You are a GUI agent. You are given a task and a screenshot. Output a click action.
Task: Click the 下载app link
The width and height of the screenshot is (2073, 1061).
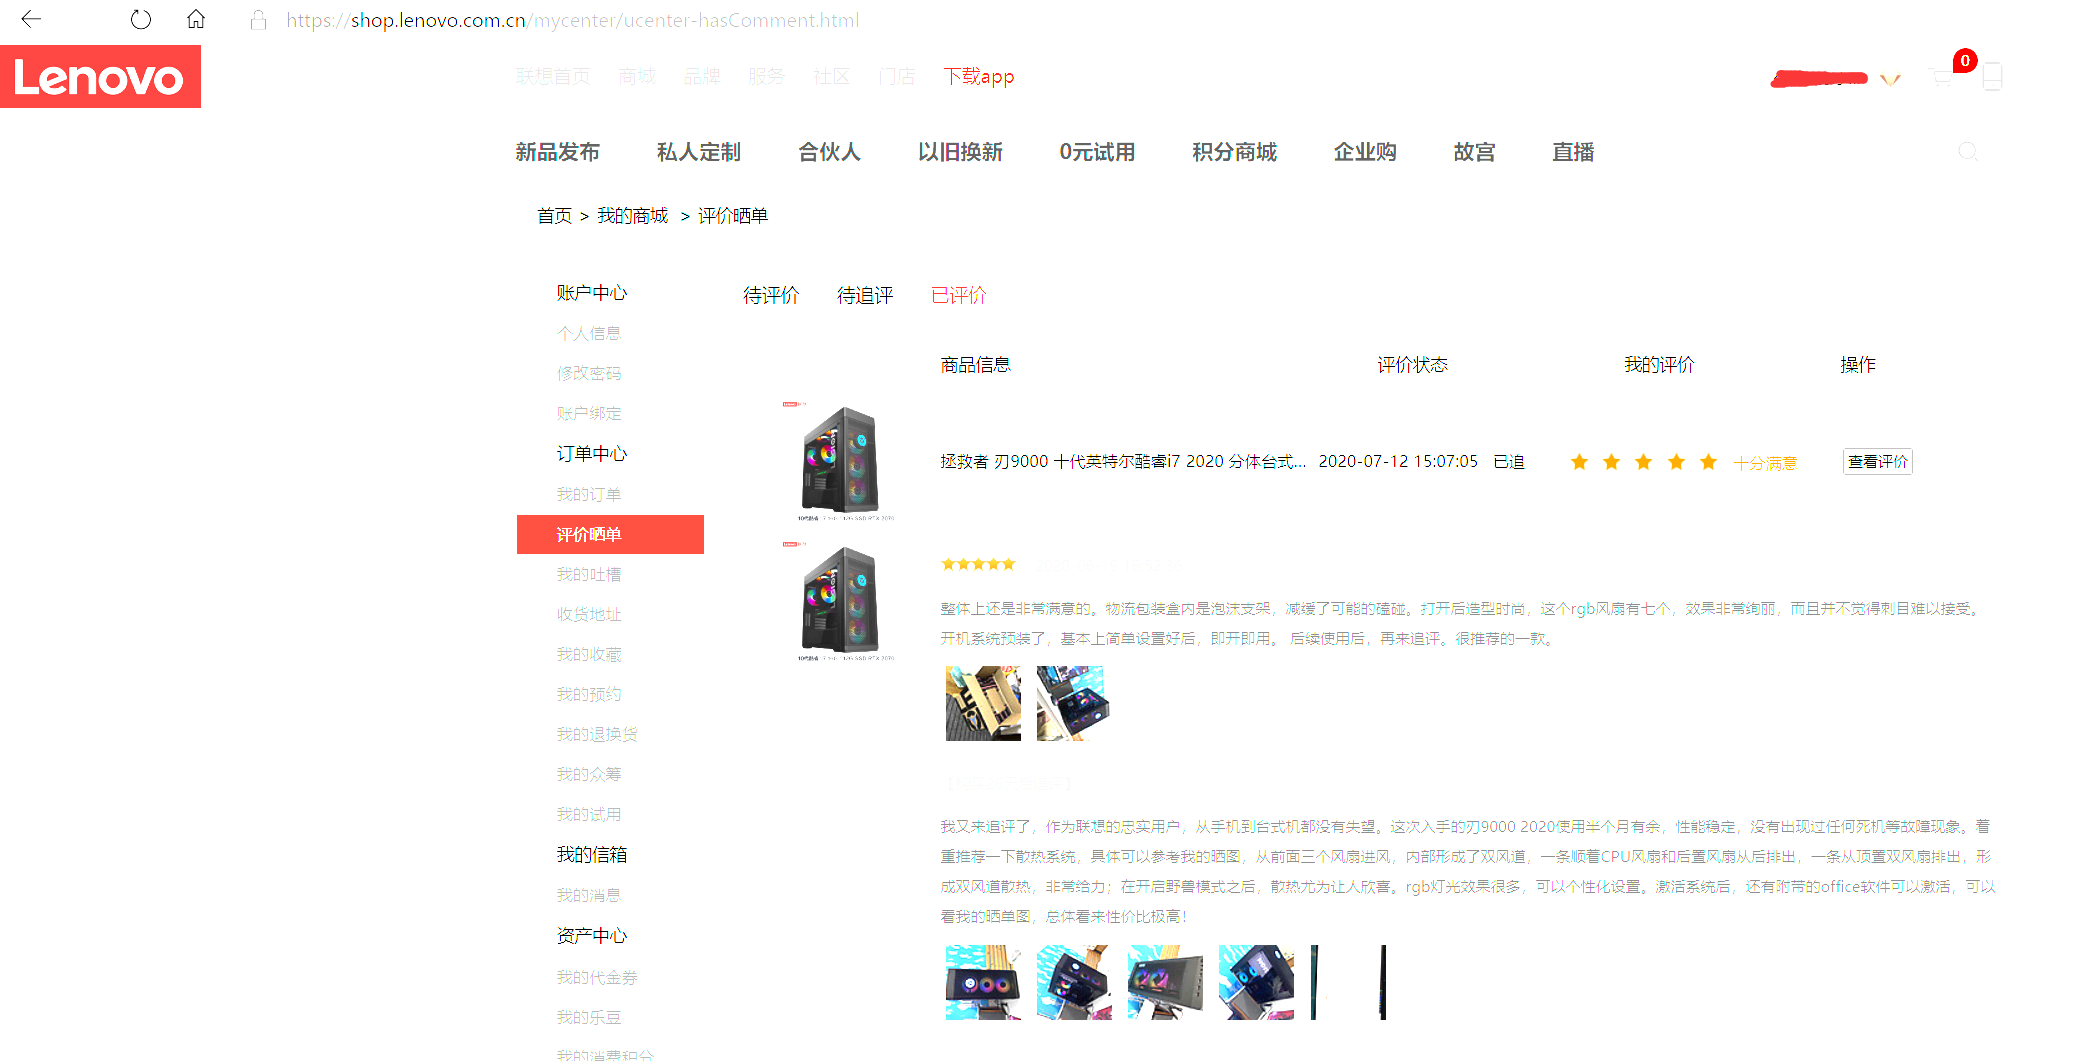coord(979,77)
